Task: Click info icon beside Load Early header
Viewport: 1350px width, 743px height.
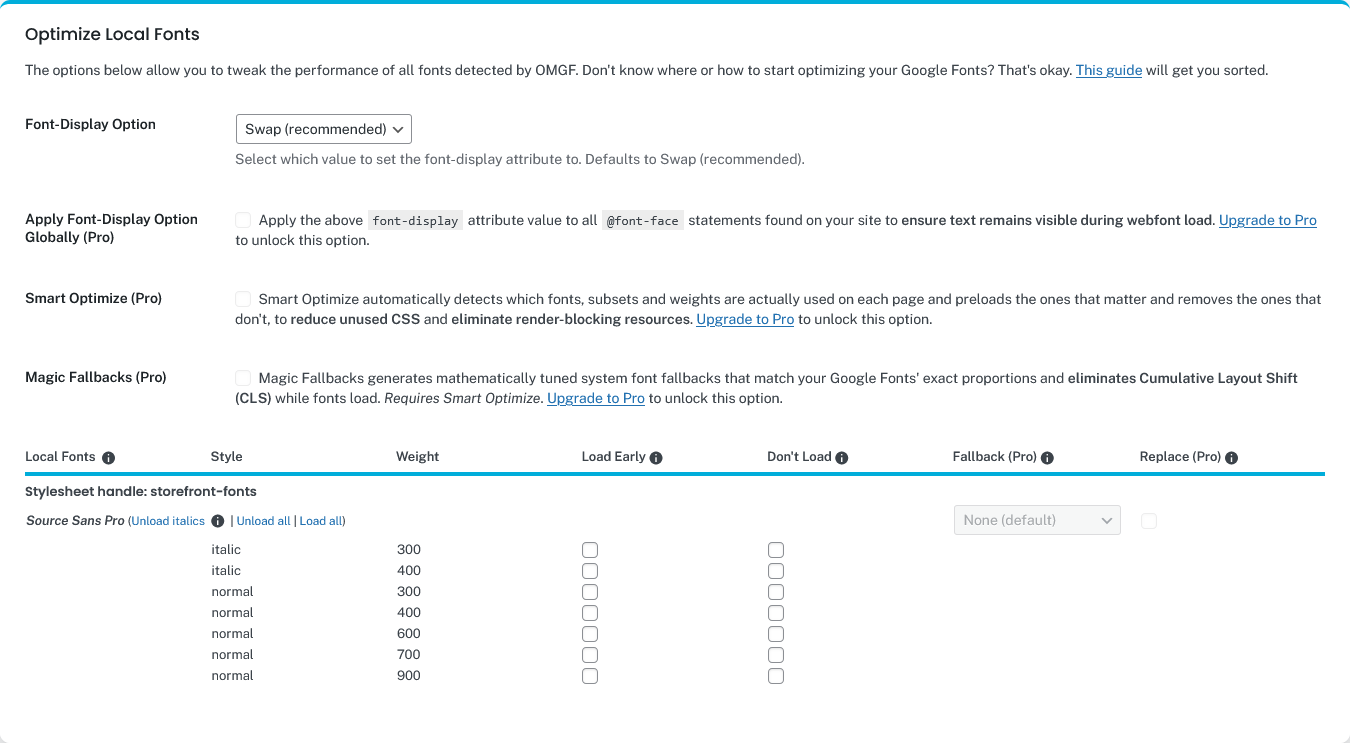Action: pos(656,458)
